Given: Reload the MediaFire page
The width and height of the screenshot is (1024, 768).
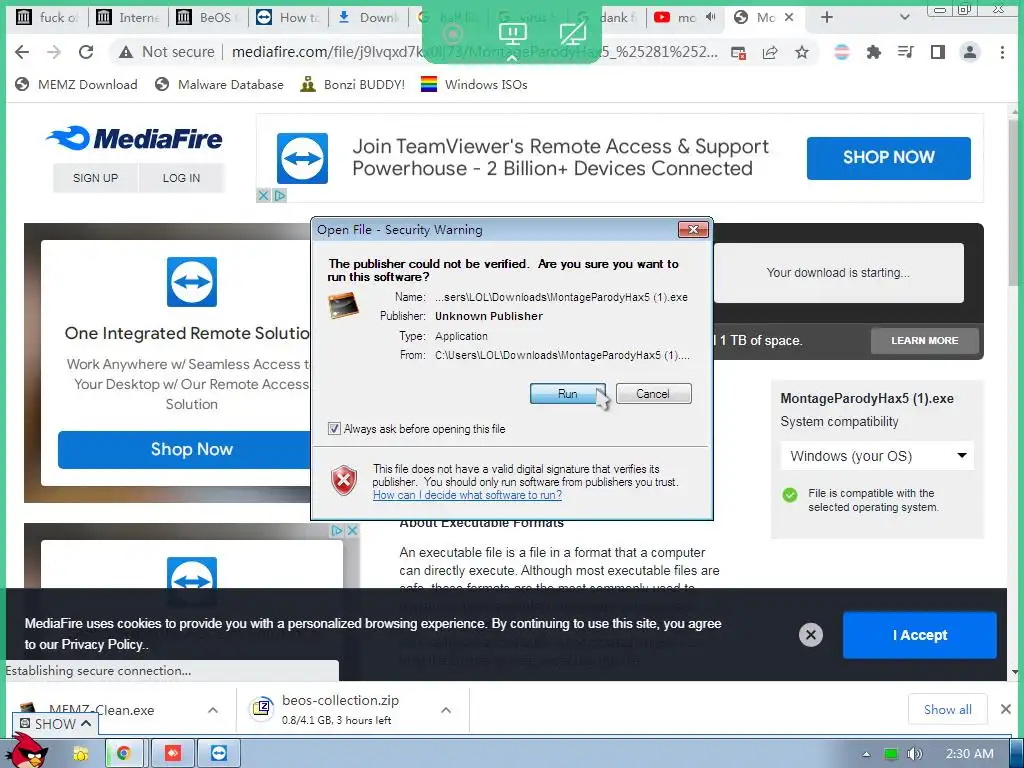Looking at the screenshot, I should (86, 52).
